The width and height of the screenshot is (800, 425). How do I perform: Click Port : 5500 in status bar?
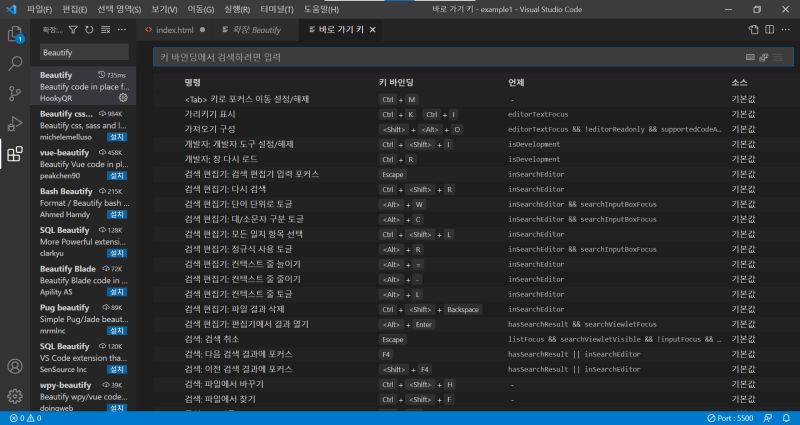(730, 418)
